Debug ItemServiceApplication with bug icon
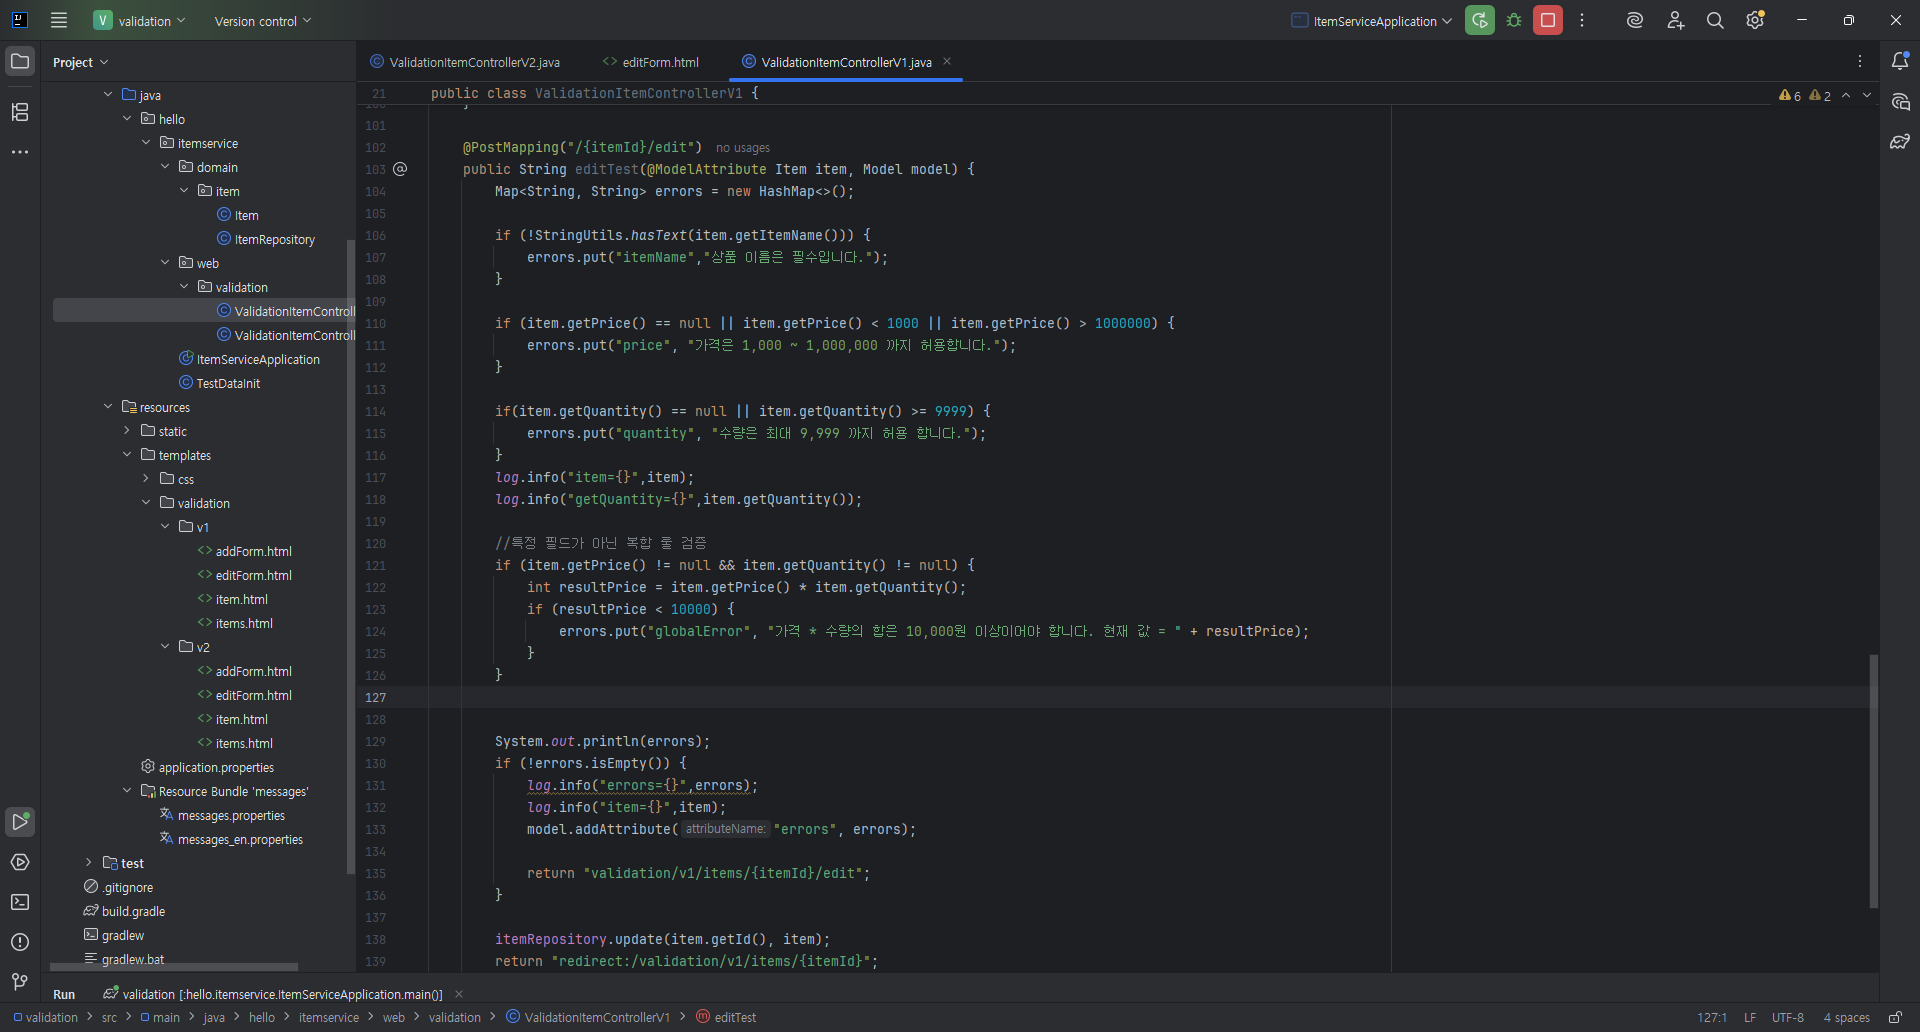 (x=1514, y=20)
